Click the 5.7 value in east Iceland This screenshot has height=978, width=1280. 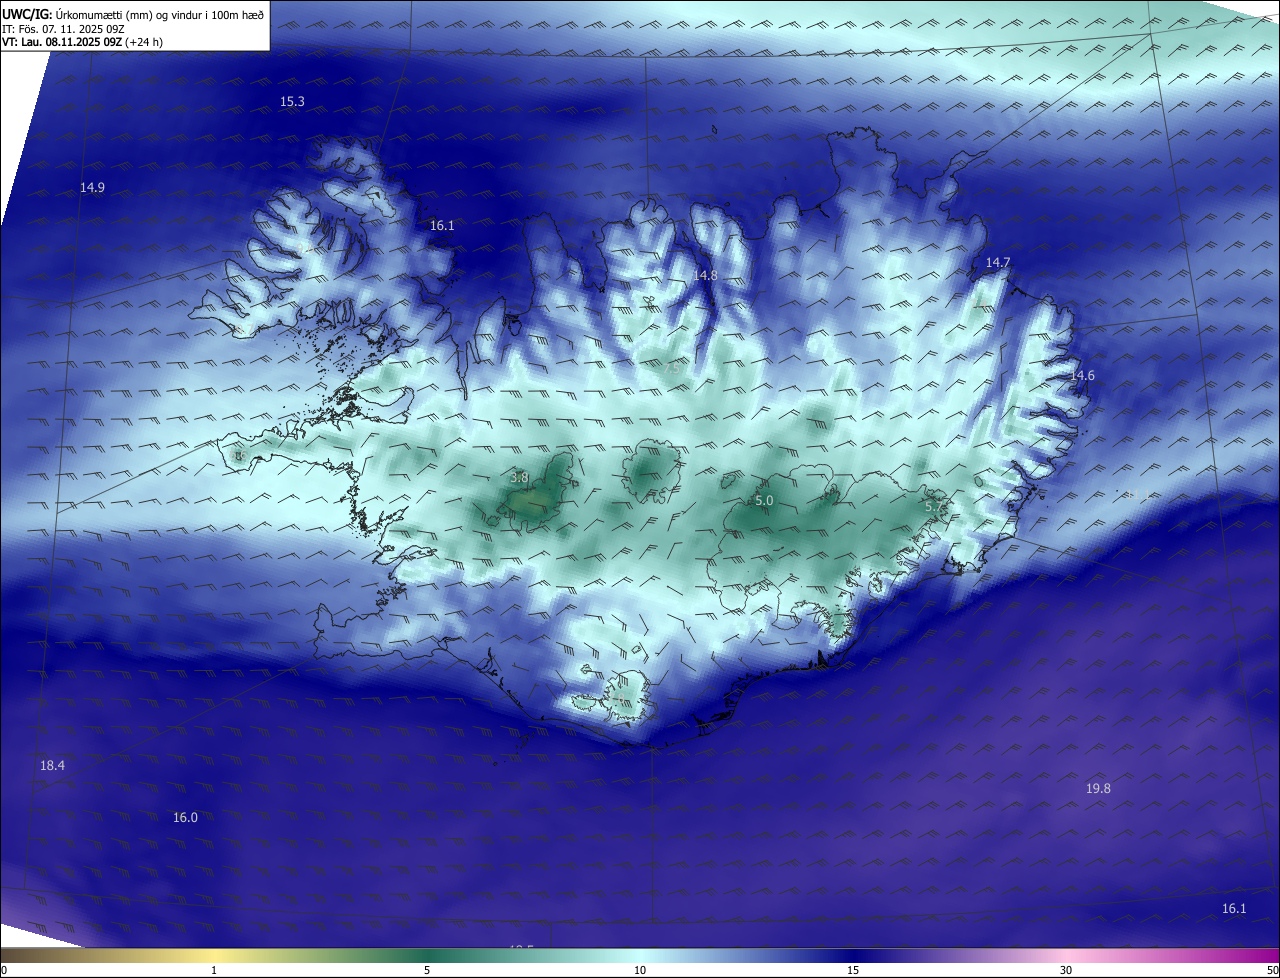(x=933, y=508)
